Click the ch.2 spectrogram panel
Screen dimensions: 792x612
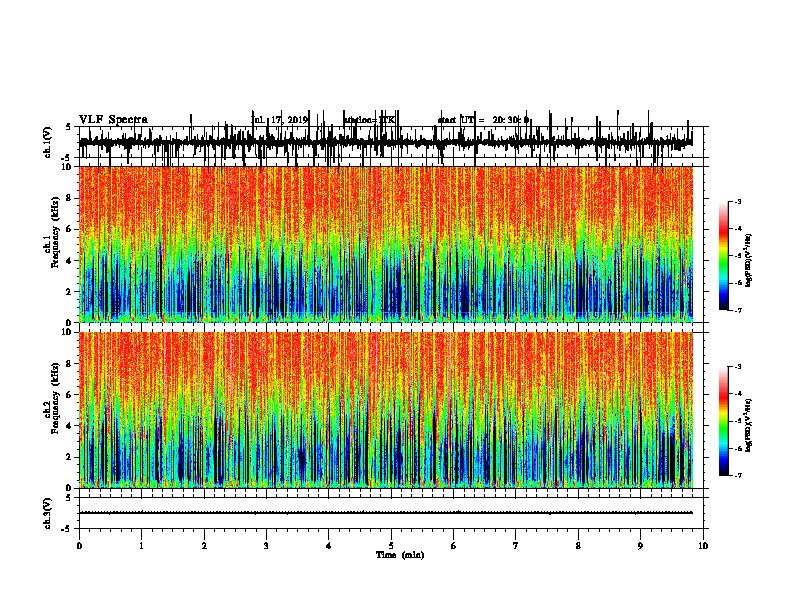(386, 410)
